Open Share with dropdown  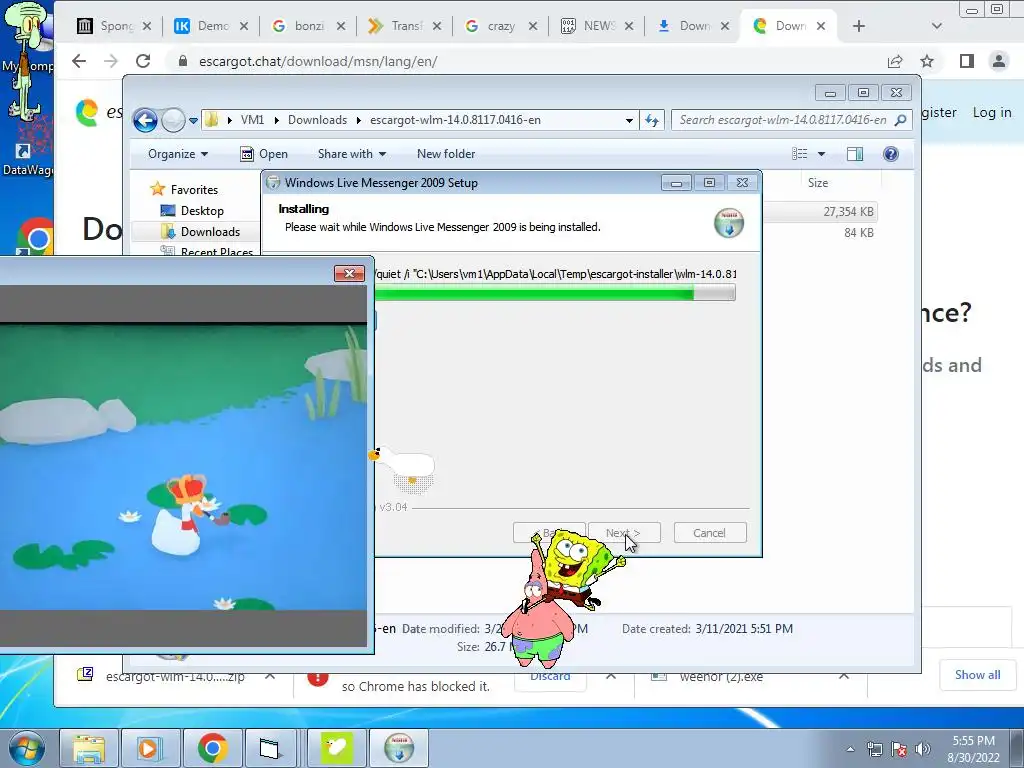tap(352, 154)
